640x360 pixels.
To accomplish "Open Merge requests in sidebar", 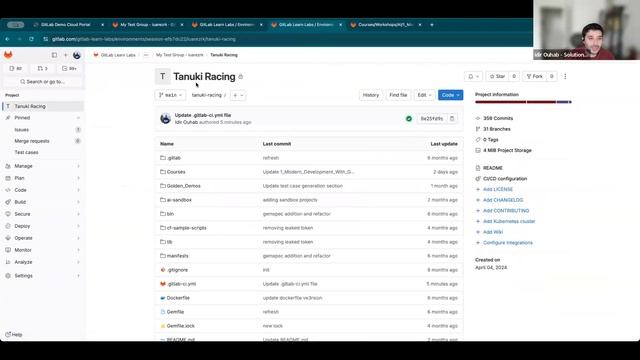I will pos(43,141).
